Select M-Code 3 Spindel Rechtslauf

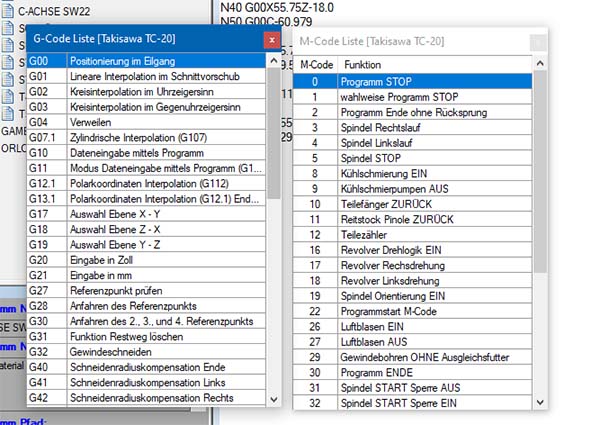pos(412,127)
